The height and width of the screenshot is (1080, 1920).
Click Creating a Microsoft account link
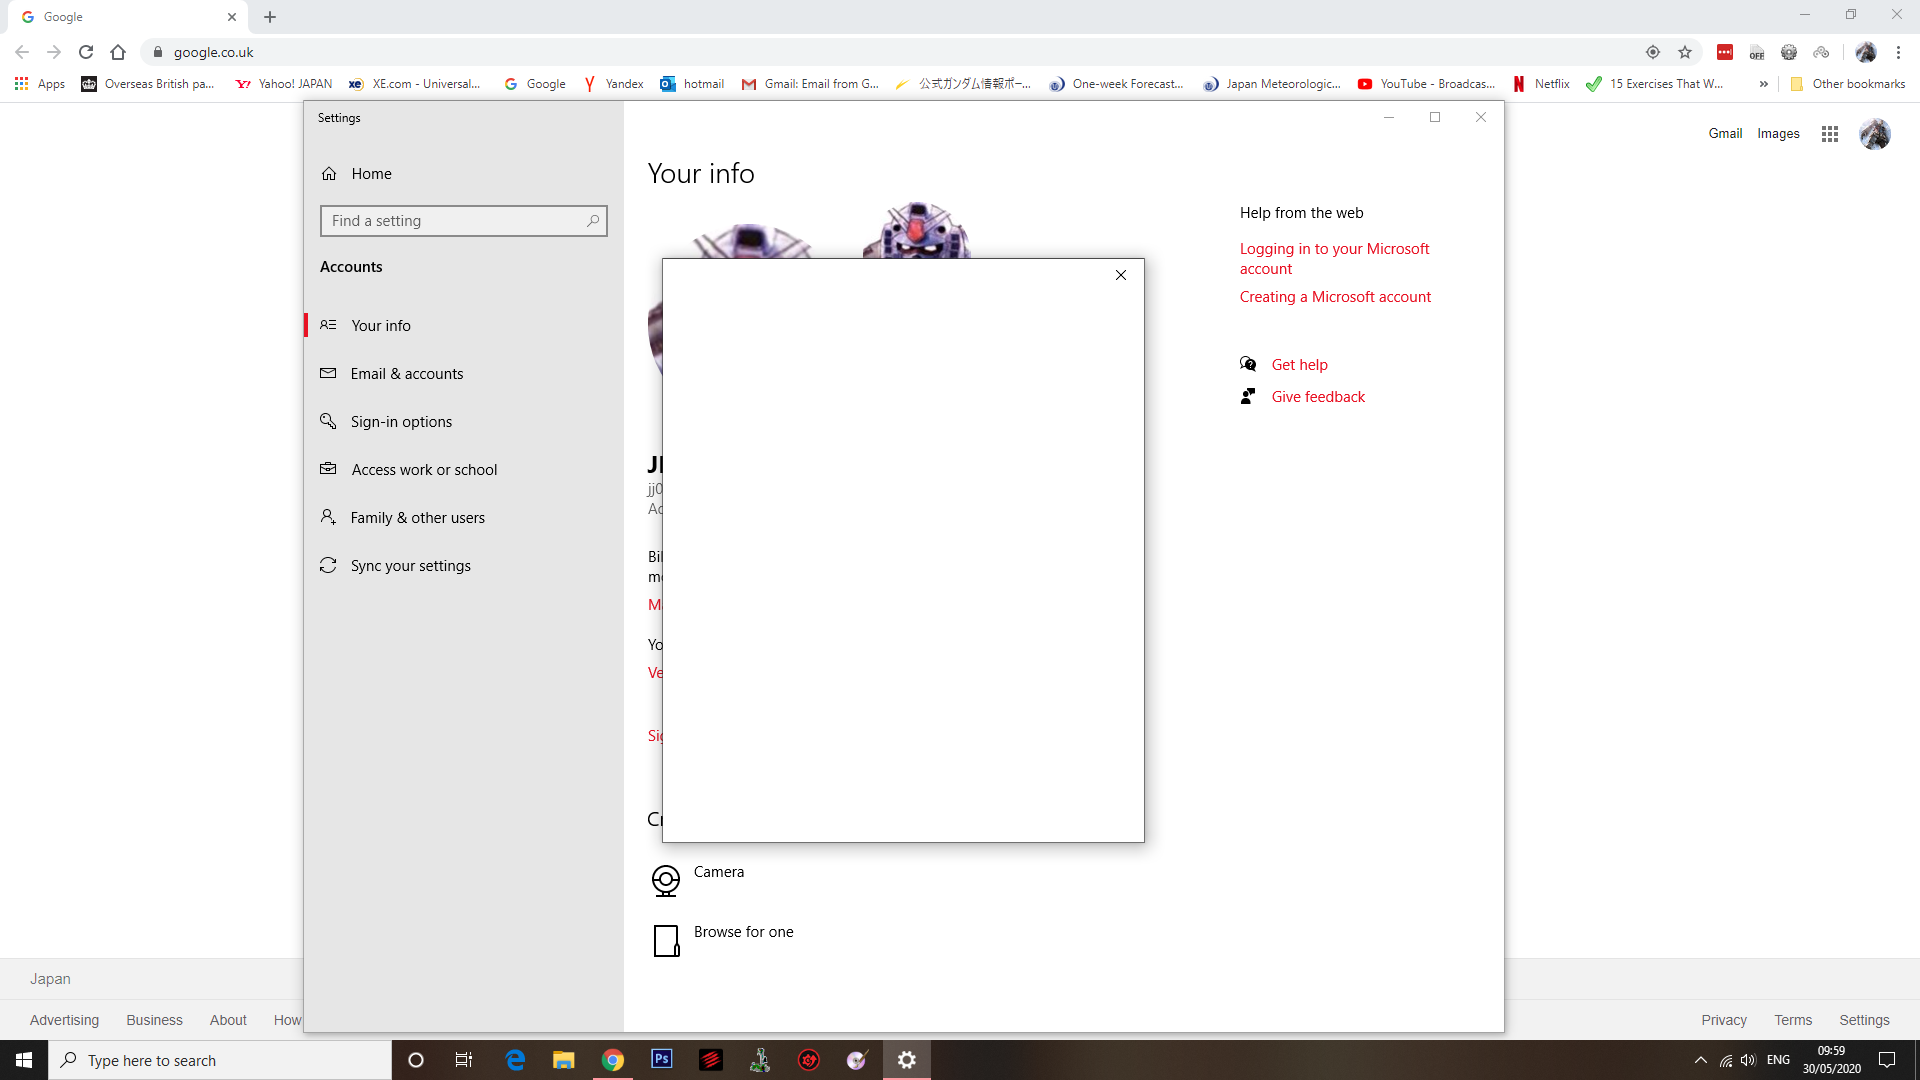[1336, 295]
